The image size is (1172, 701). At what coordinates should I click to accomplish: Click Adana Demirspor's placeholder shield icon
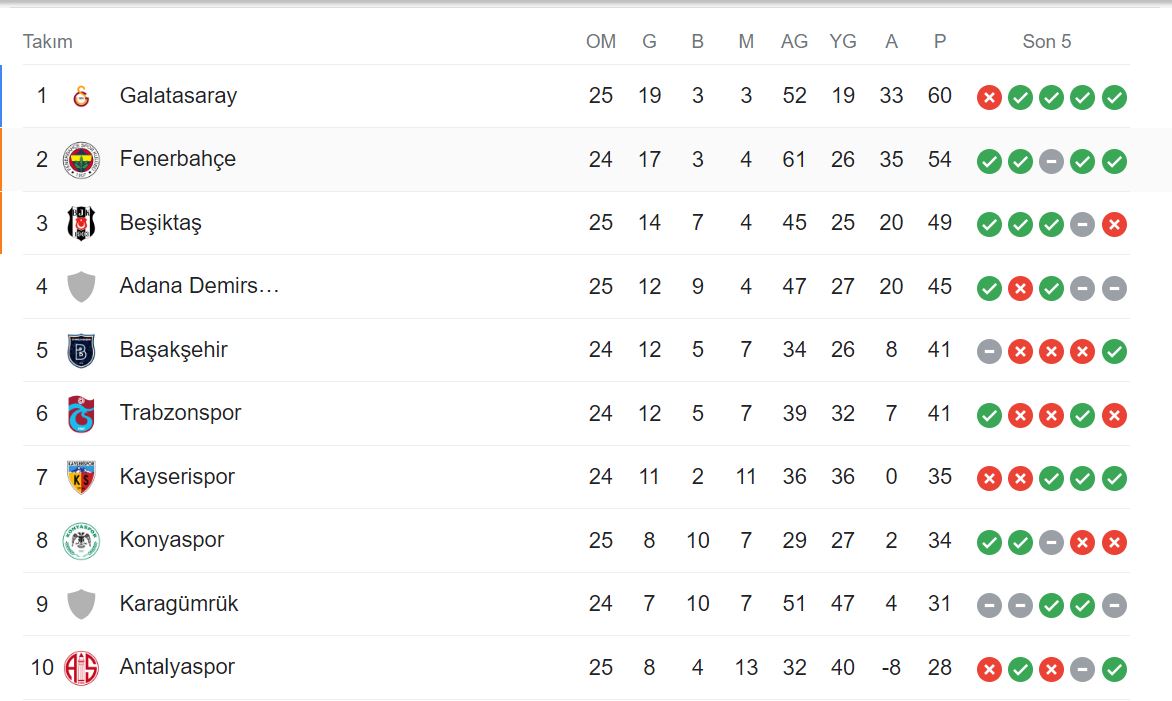[81, 287]
